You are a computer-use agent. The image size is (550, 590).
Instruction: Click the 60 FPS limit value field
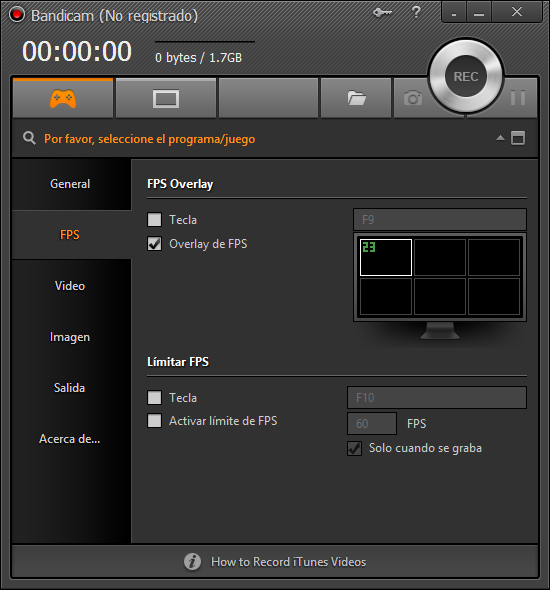tap(372, 423)
